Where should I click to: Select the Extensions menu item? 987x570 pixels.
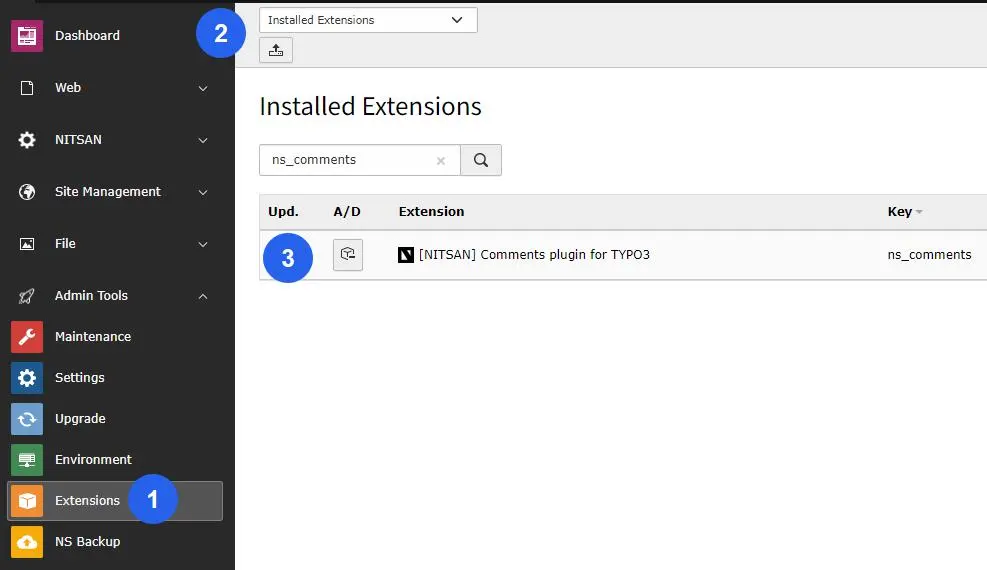pos(115,501)
